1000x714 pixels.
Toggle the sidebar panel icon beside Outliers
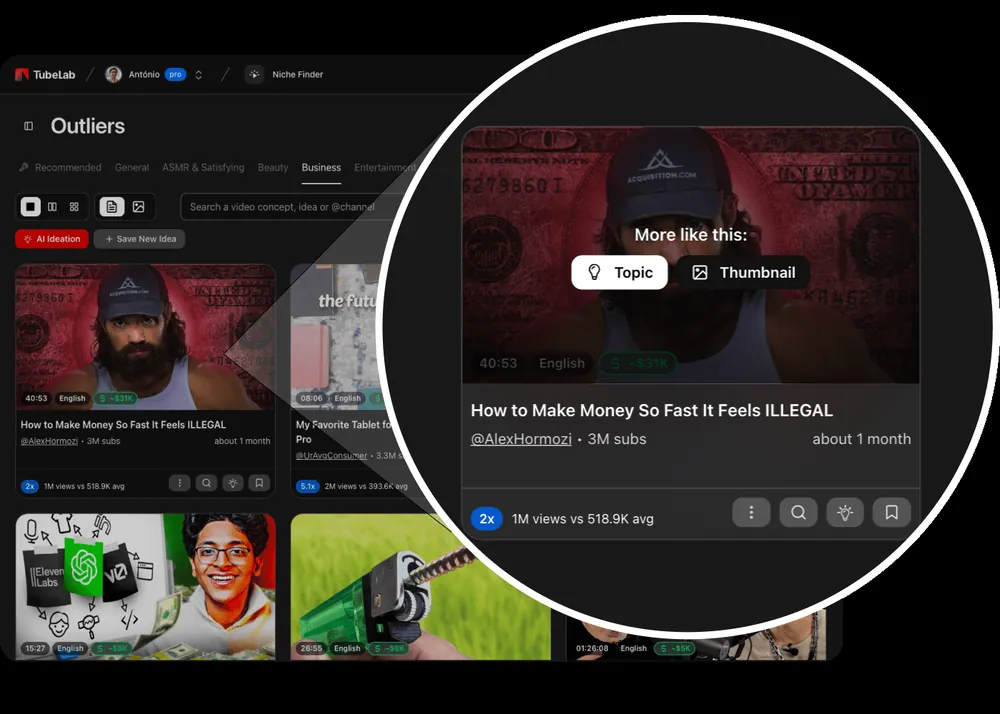tap(29, 126)
